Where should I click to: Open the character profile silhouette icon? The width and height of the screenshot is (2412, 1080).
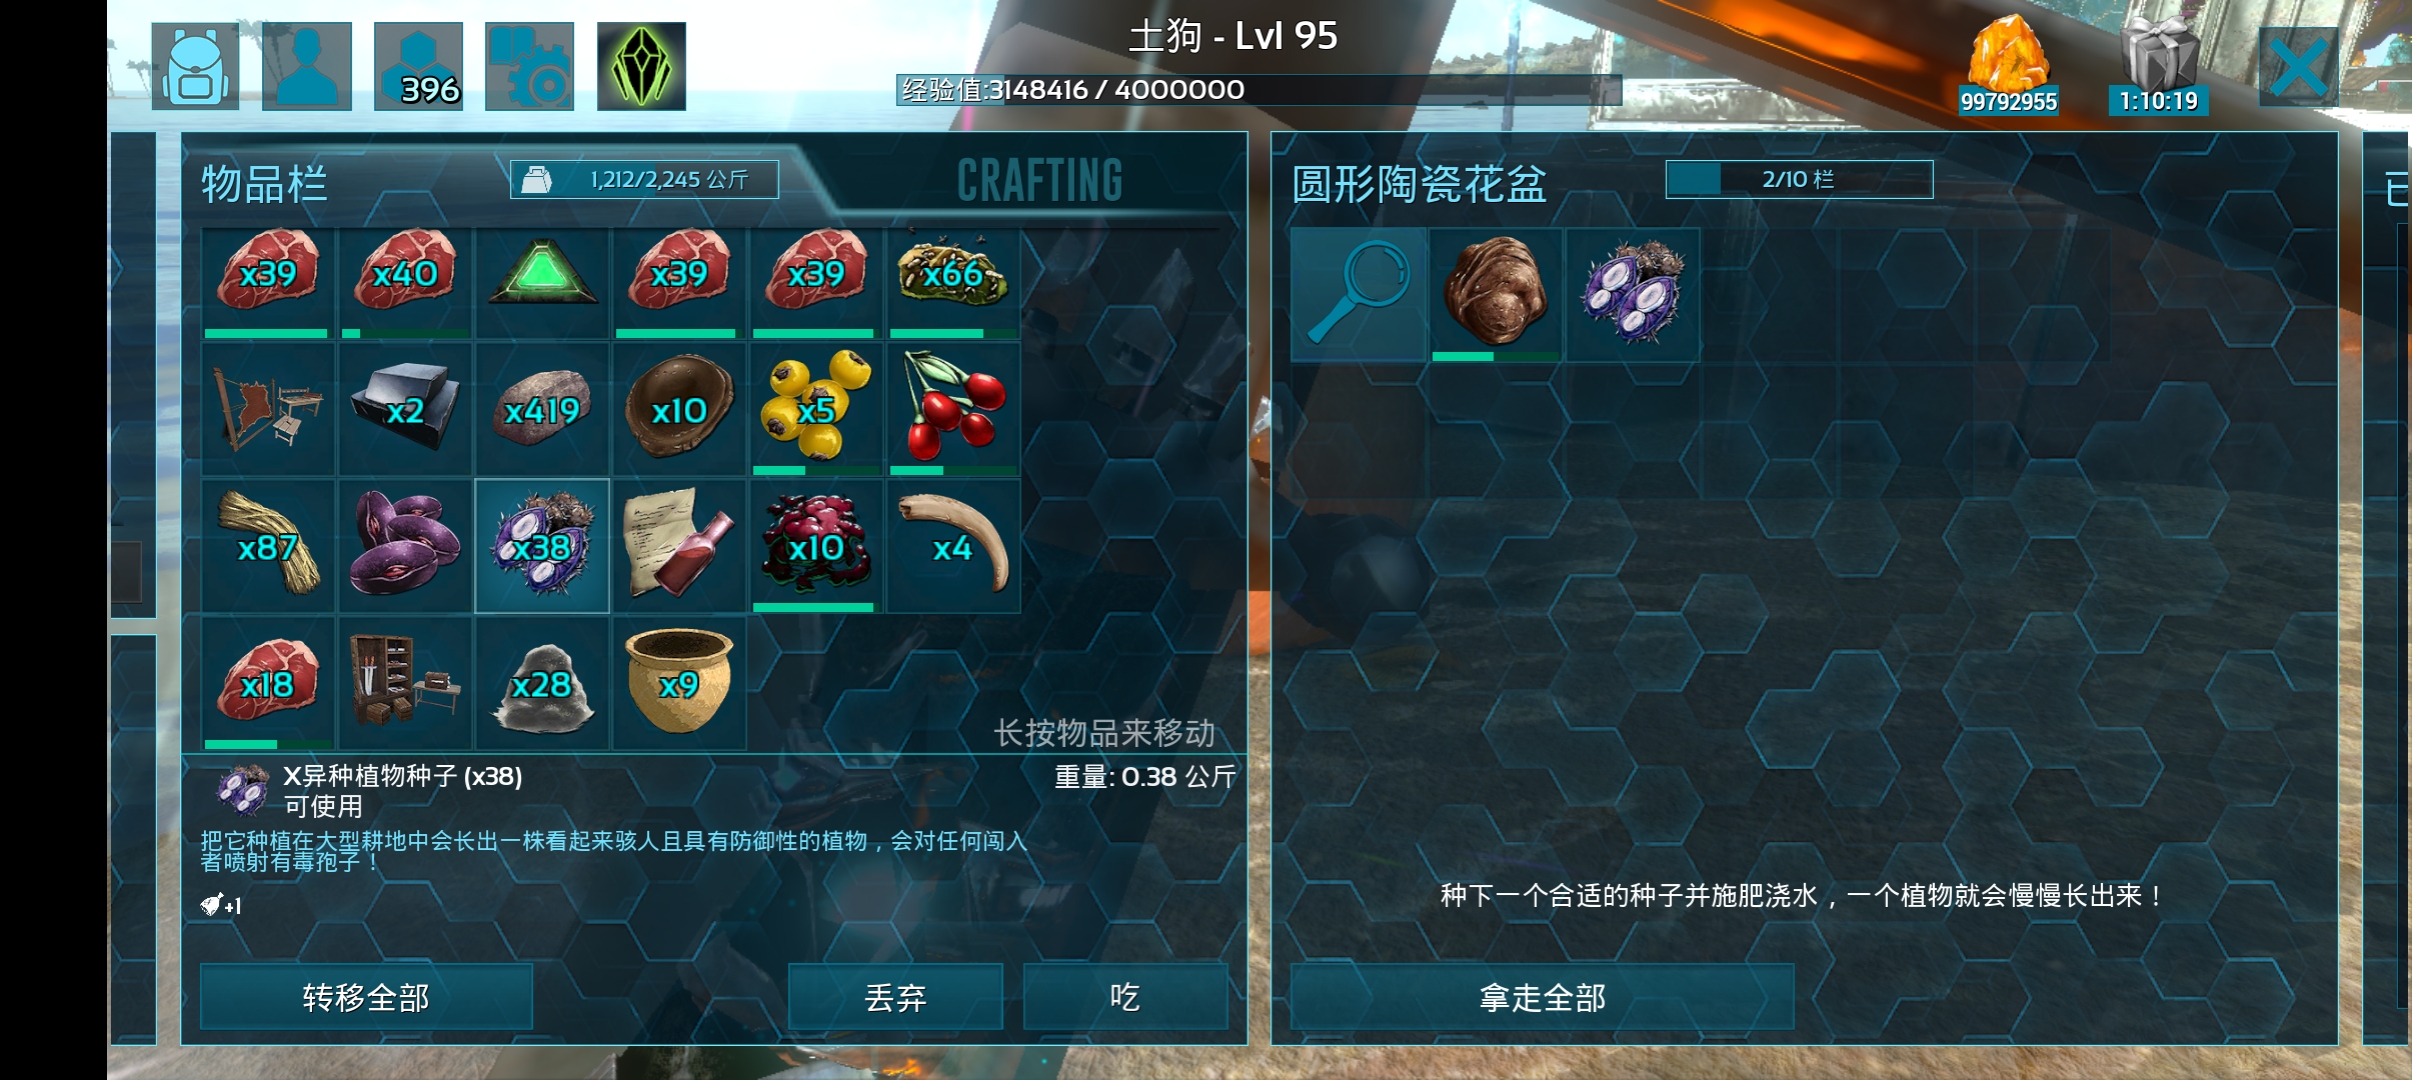point(307,66)
